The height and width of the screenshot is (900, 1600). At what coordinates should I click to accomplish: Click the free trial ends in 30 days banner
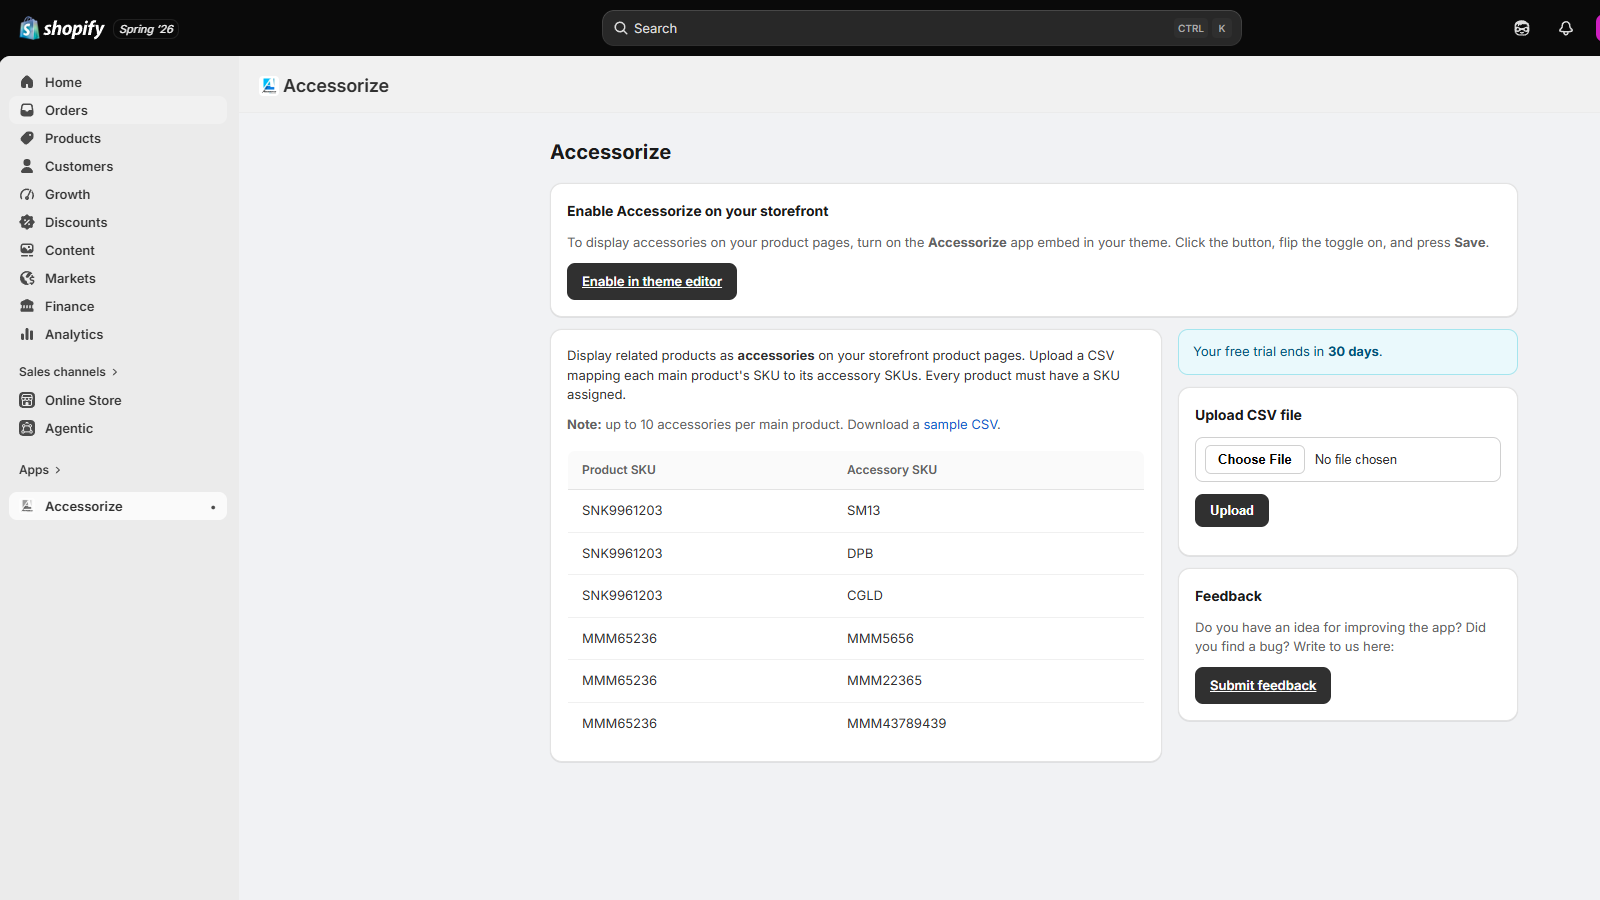[1348, 352]
